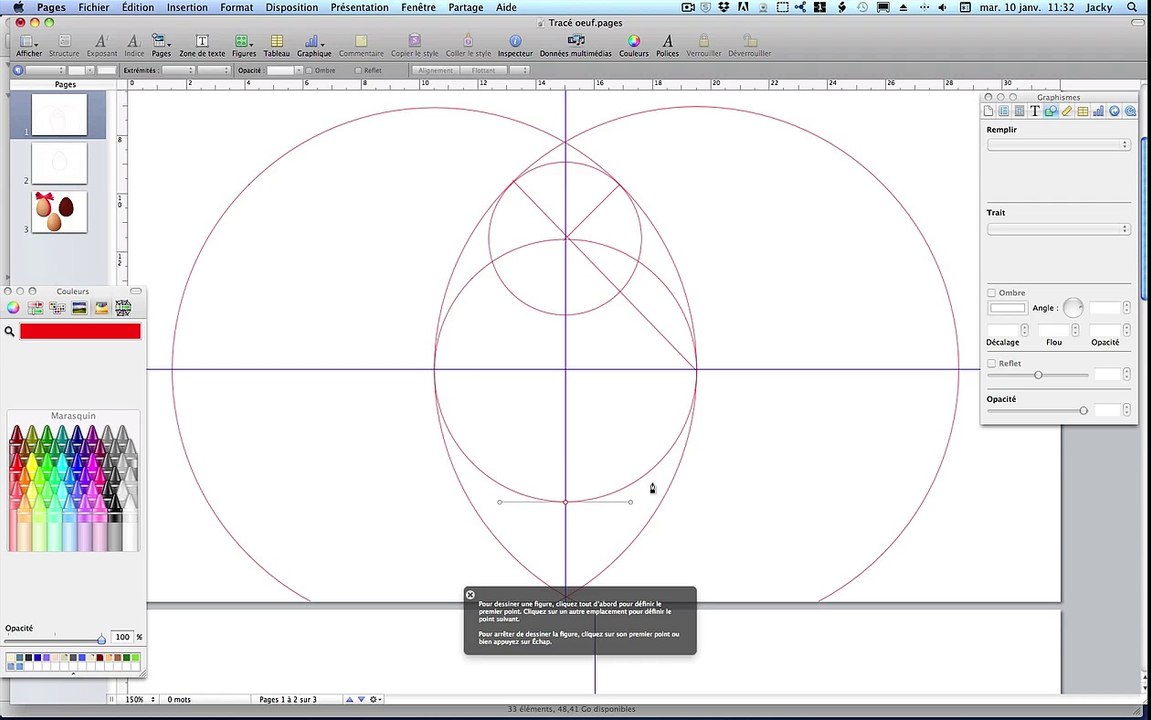
Task: Select the color palettes mode in Couleurs
Action: [x=57, y=308]
